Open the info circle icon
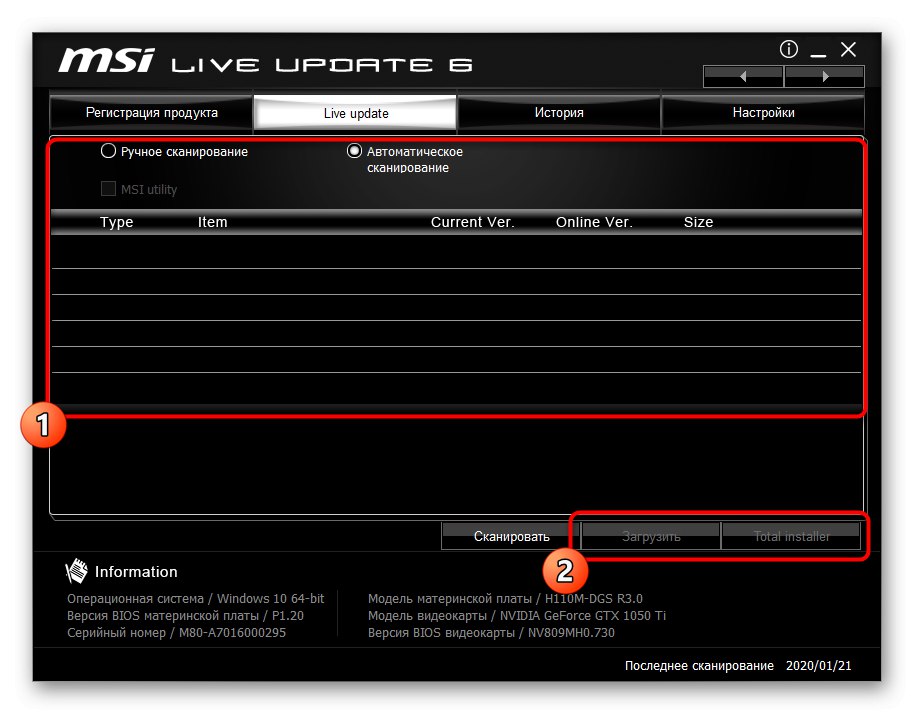 (x=788, y=49)
